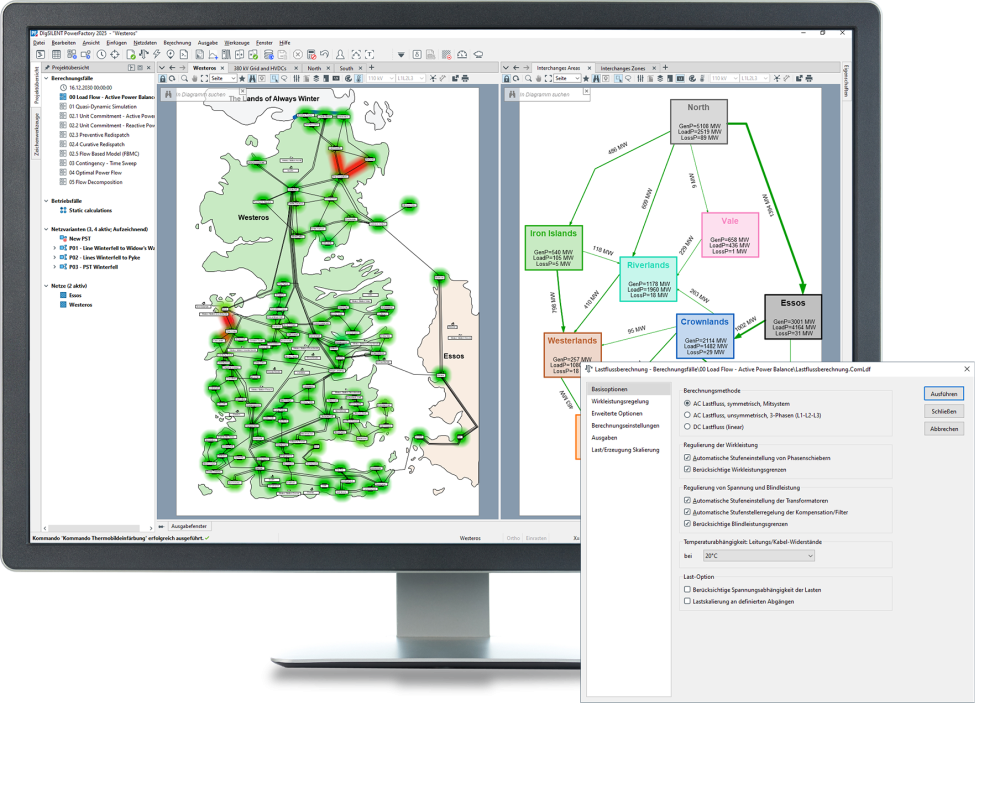Viewport: 1000px width, 788px height.
Task: Open the Seite zoom dropdown in Westeros toolbar
Action: (x=223, y=78)
